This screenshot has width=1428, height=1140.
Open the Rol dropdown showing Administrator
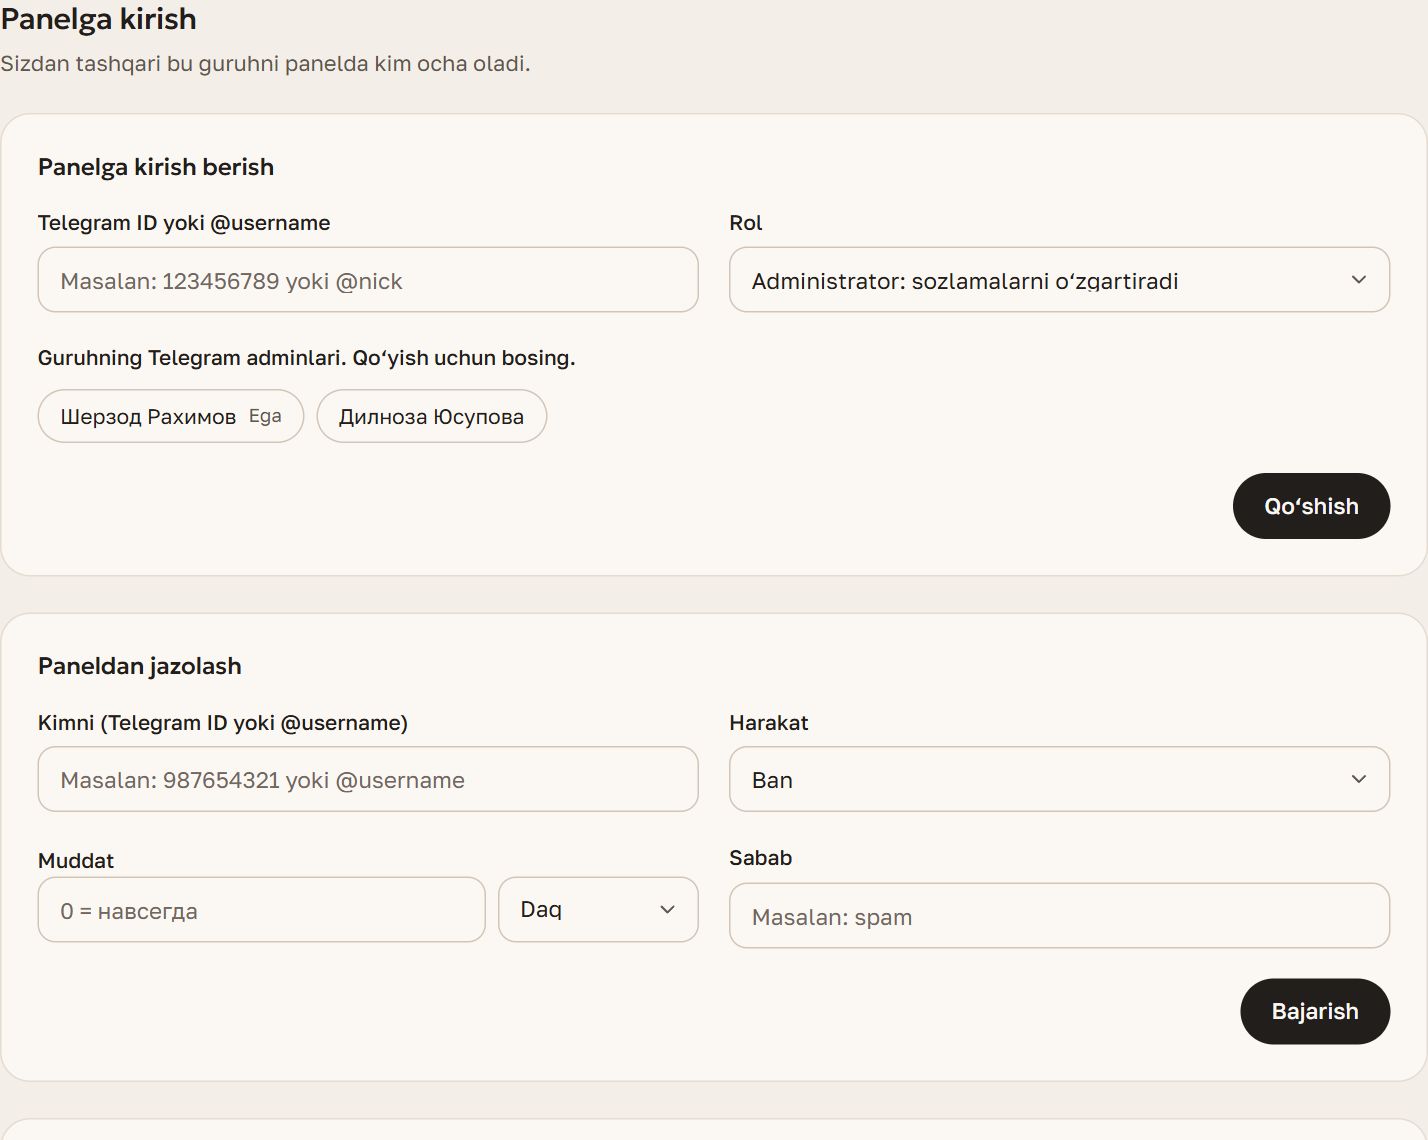(1059, 280)
